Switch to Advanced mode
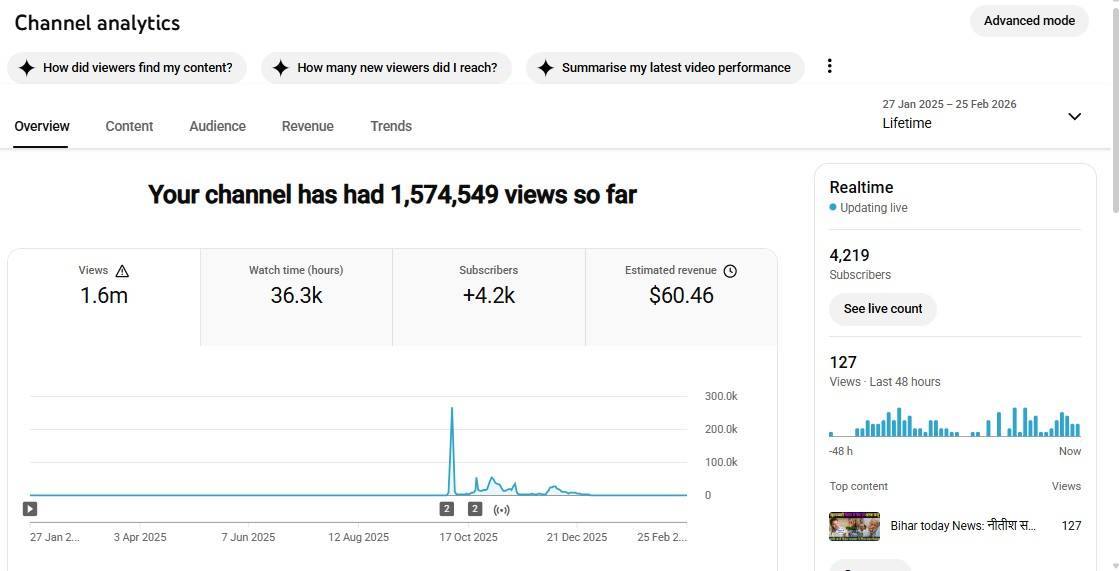Viewport: 1120px width, 571px height. click(1029, 21)
